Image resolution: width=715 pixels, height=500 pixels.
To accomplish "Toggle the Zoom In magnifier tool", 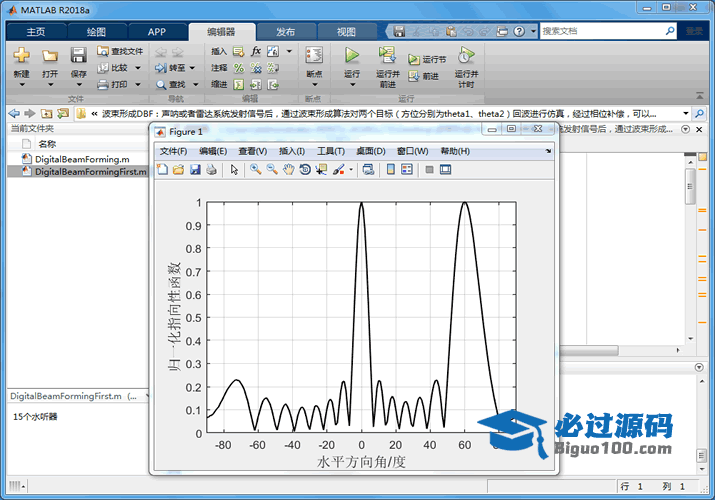I will pos(255,170).
